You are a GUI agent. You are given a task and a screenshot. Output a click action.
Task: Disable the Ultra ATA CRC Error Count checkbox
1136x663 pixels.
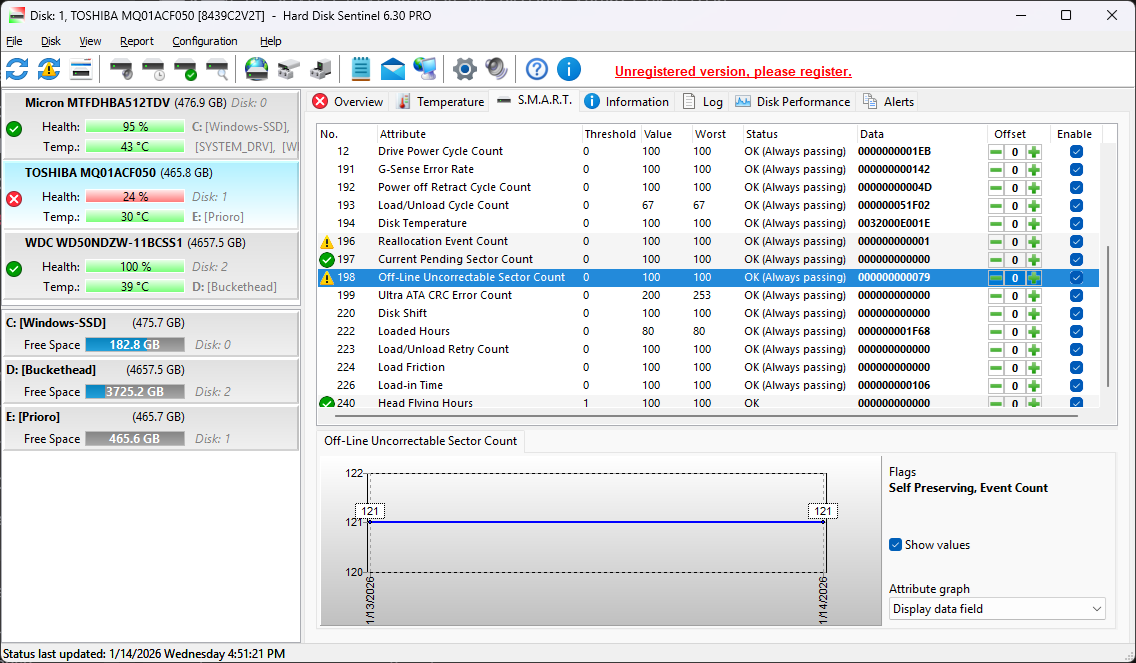[x=1076, y=295]
